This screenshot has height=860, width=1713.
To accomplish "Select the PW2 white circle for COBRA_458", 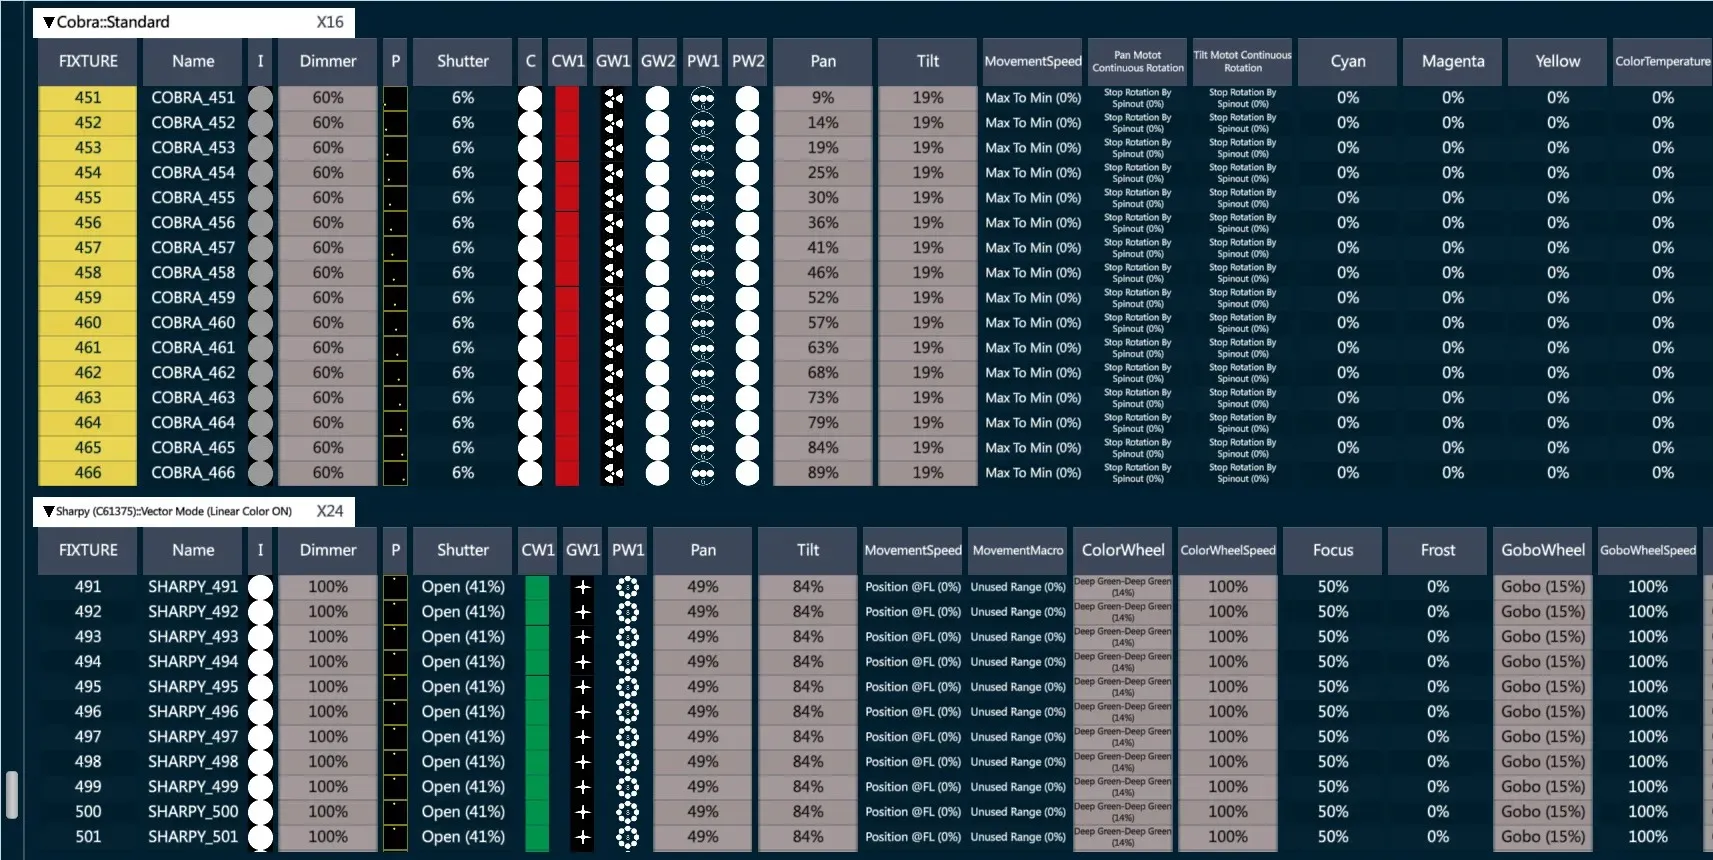I will pos(747,273).
